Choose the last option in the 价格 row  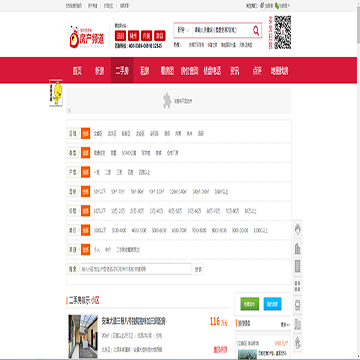coord(251,211)
